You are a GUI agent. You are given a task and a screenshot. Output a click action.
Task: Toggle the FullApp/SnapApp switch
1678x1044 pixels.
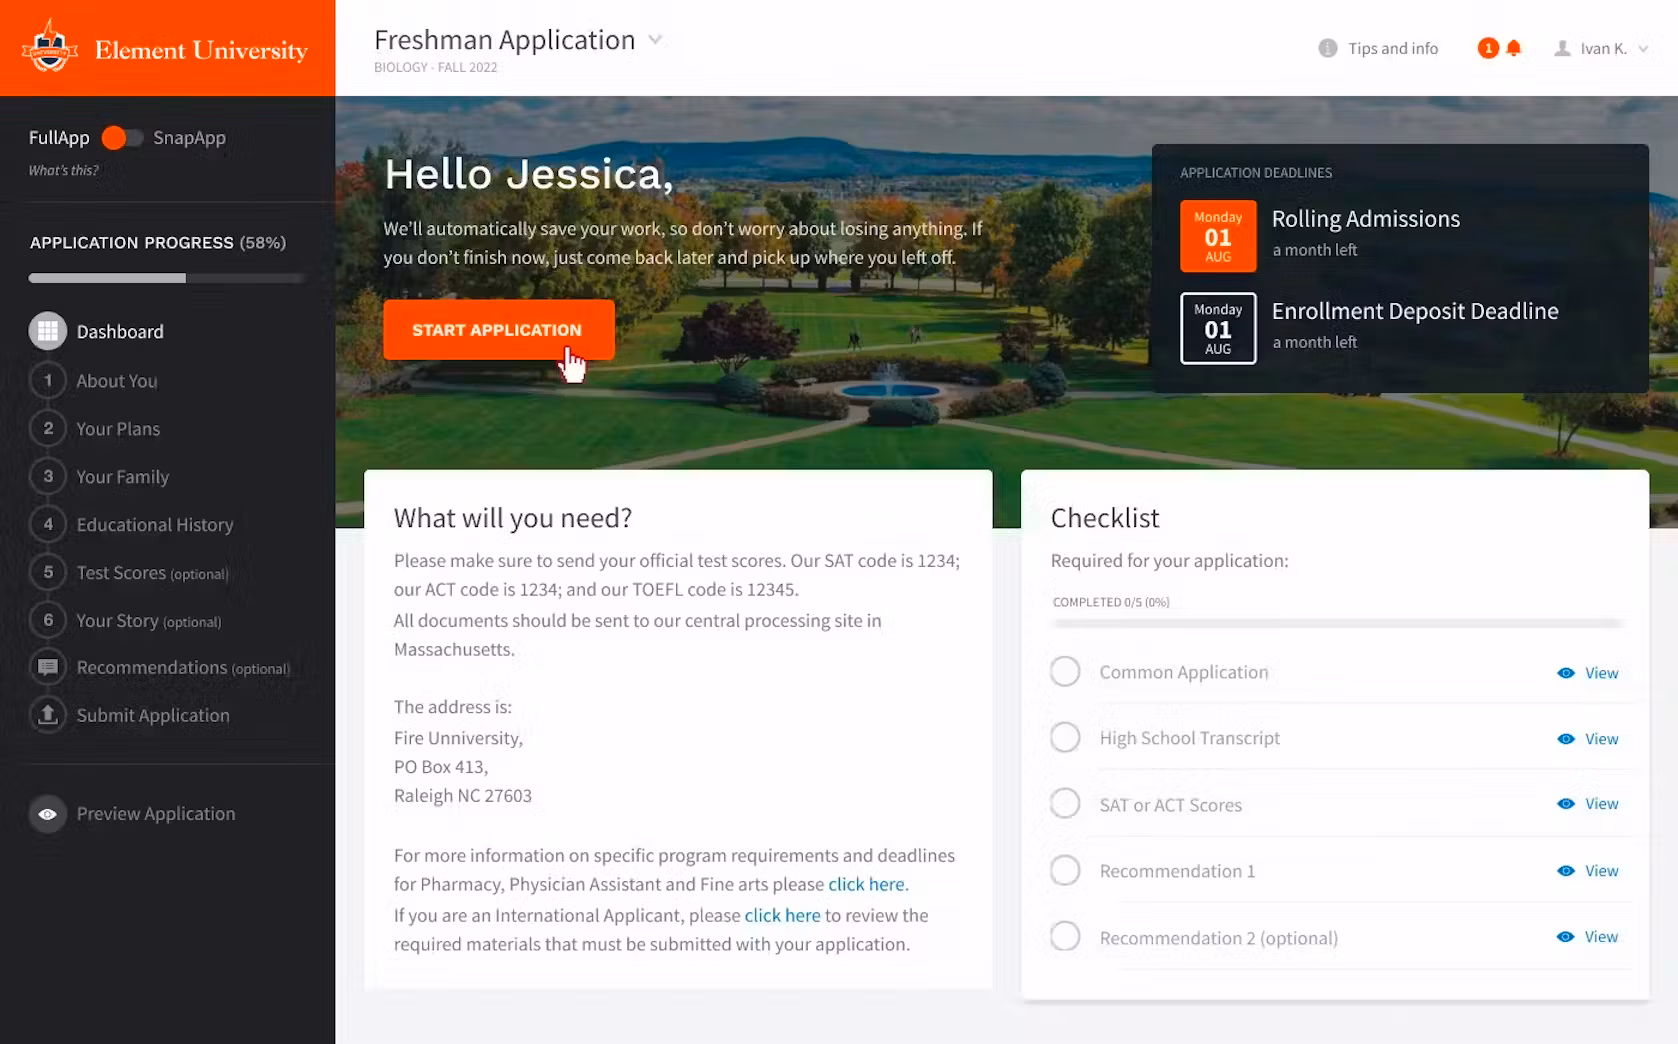(x=122, y=138)
